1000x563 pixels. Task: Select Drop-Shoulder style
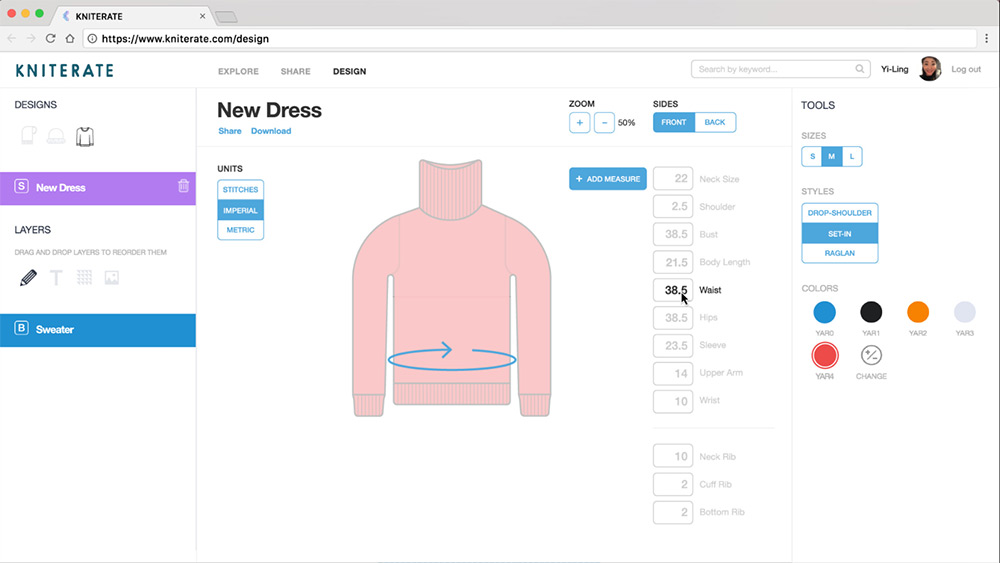point(839,213)
